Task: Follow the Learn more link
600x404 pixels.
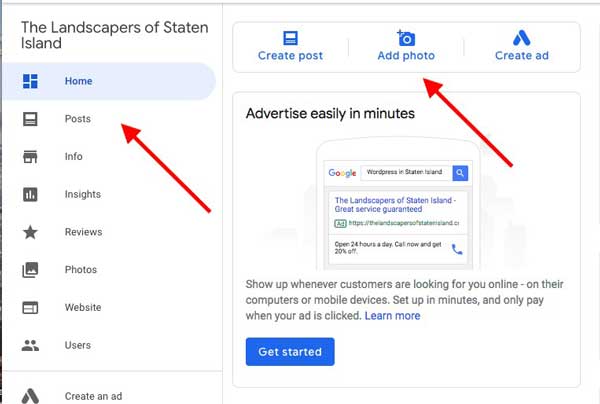Action: (392, 316)
